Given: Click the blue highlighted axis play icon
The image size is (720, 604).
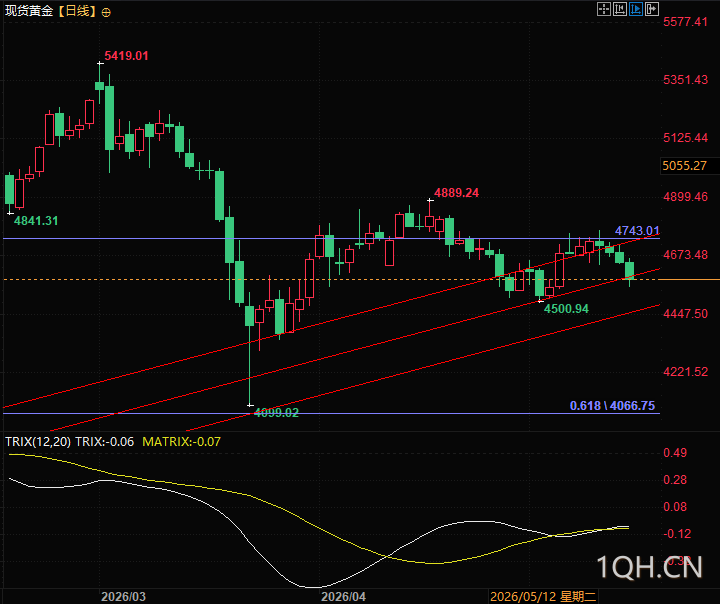Looking at the screenshot, I should [636, 9].
